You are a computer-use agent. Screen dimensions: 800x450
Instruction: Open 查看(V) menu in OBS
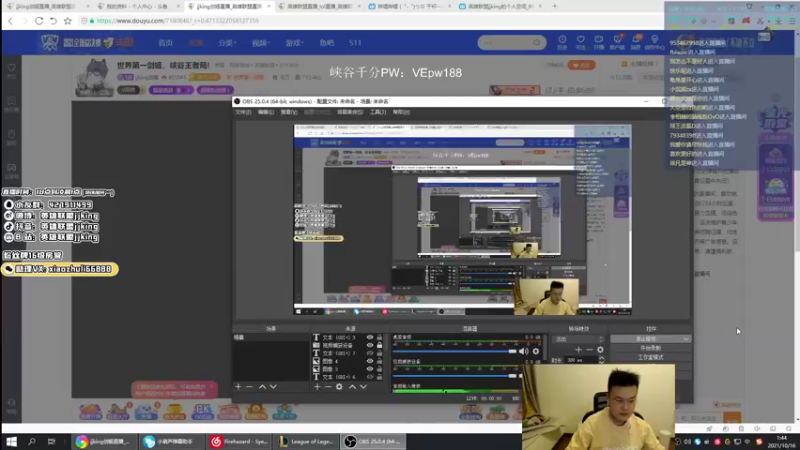tap(289, 112)
